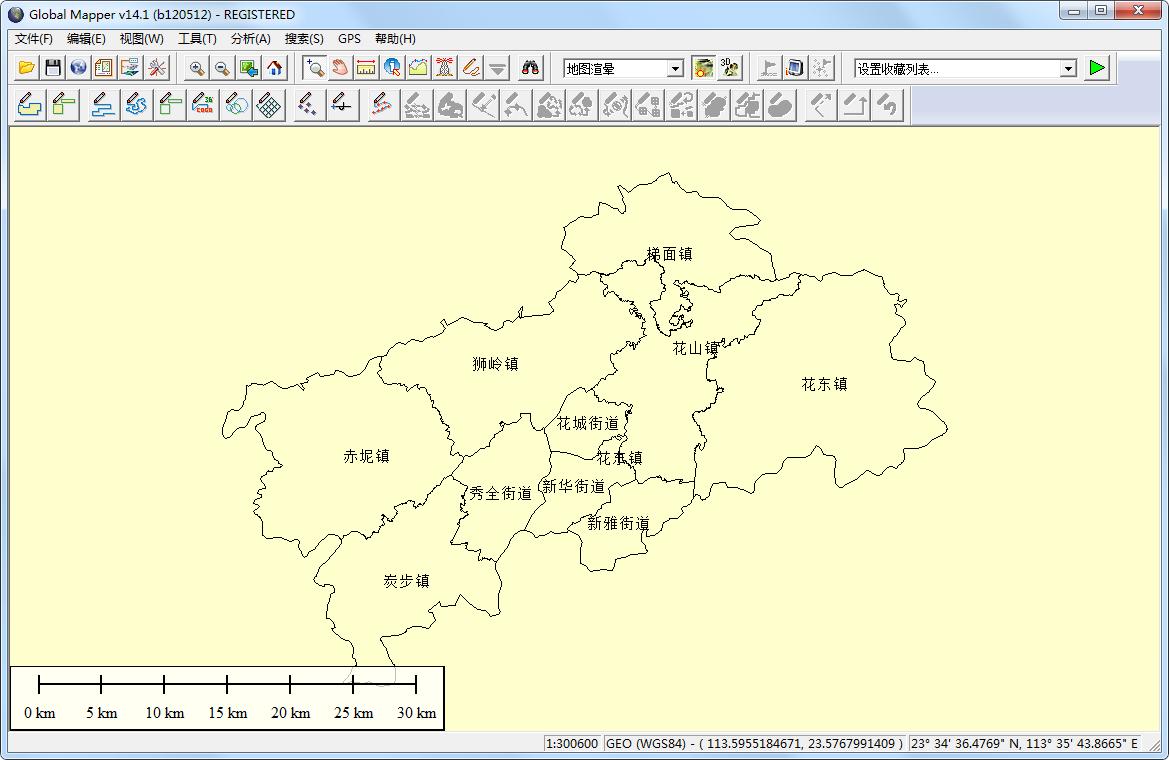Click the Zoom In magnifier icon

point(197,68)
